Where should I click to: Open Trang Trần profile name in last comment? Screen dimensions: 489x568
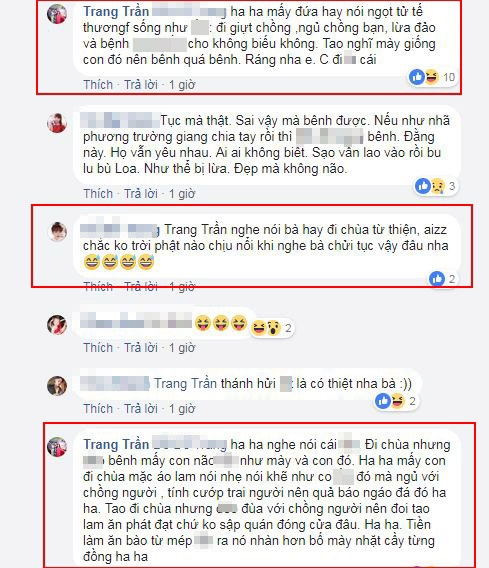click(x=116, y=444)
